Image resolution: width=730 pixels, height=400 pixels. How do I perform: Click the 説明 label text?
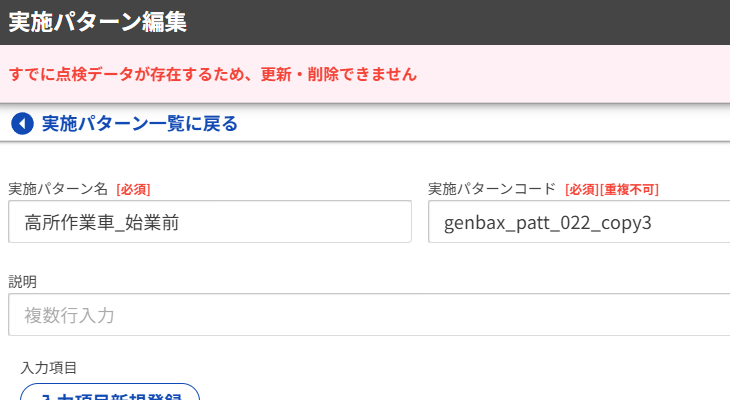(x=23, y=281)
